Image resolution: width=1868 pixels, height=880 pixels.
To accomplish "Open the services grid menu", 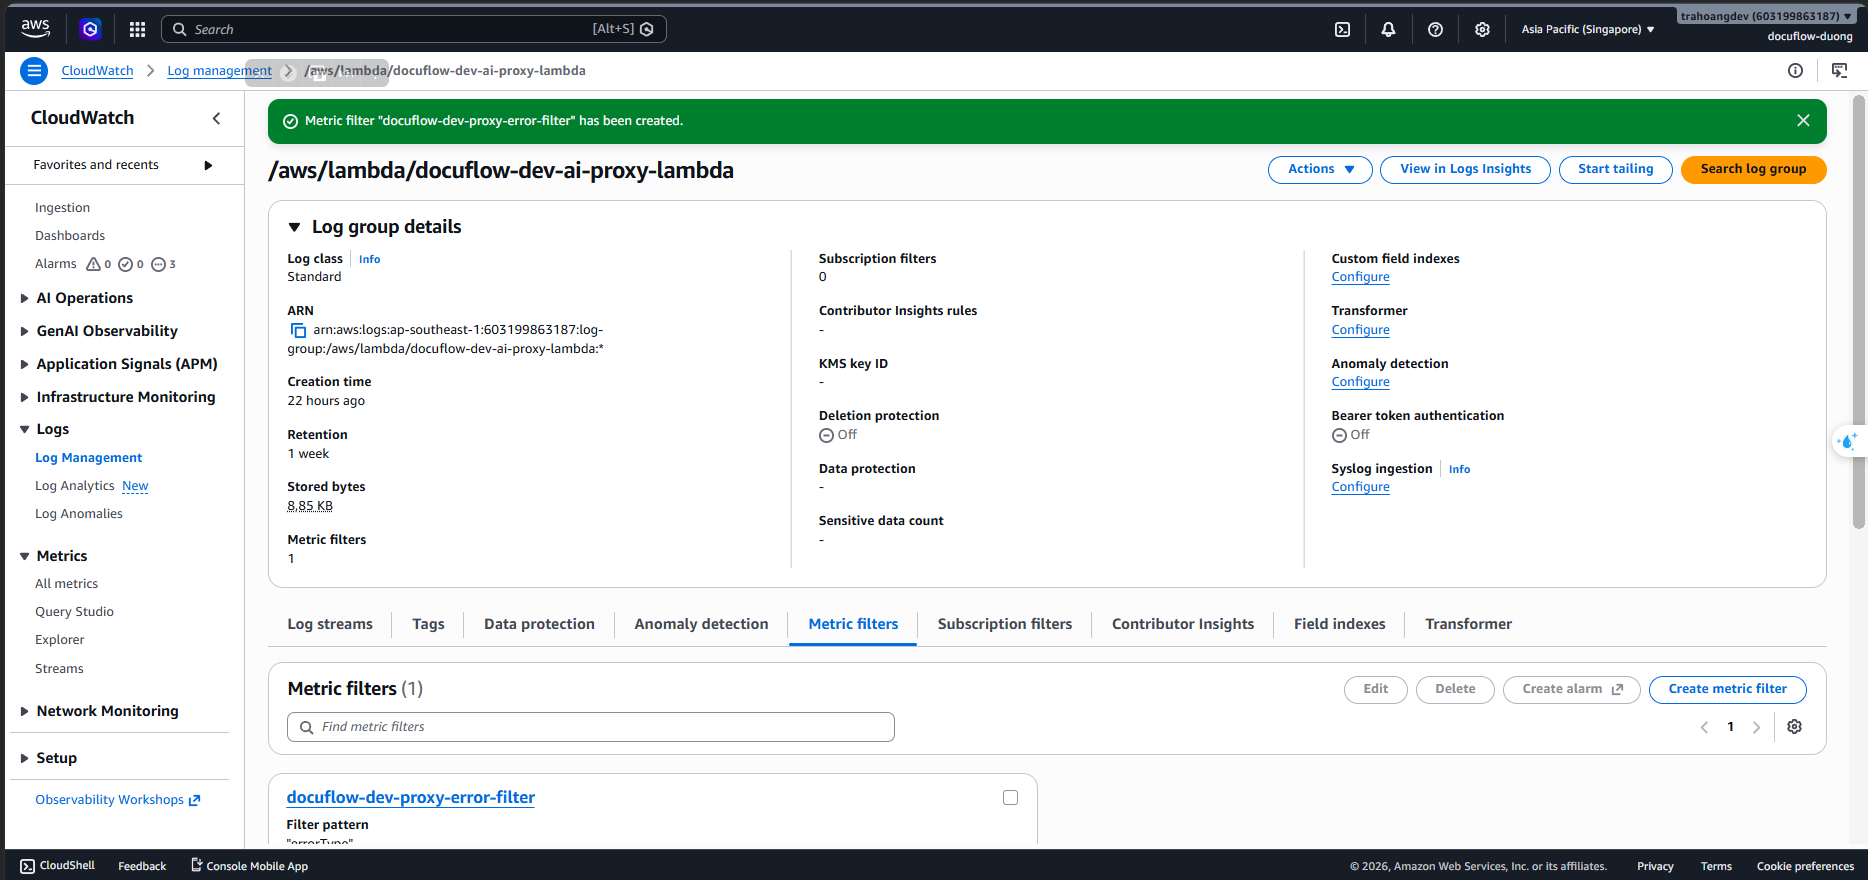I will [138, 29].
